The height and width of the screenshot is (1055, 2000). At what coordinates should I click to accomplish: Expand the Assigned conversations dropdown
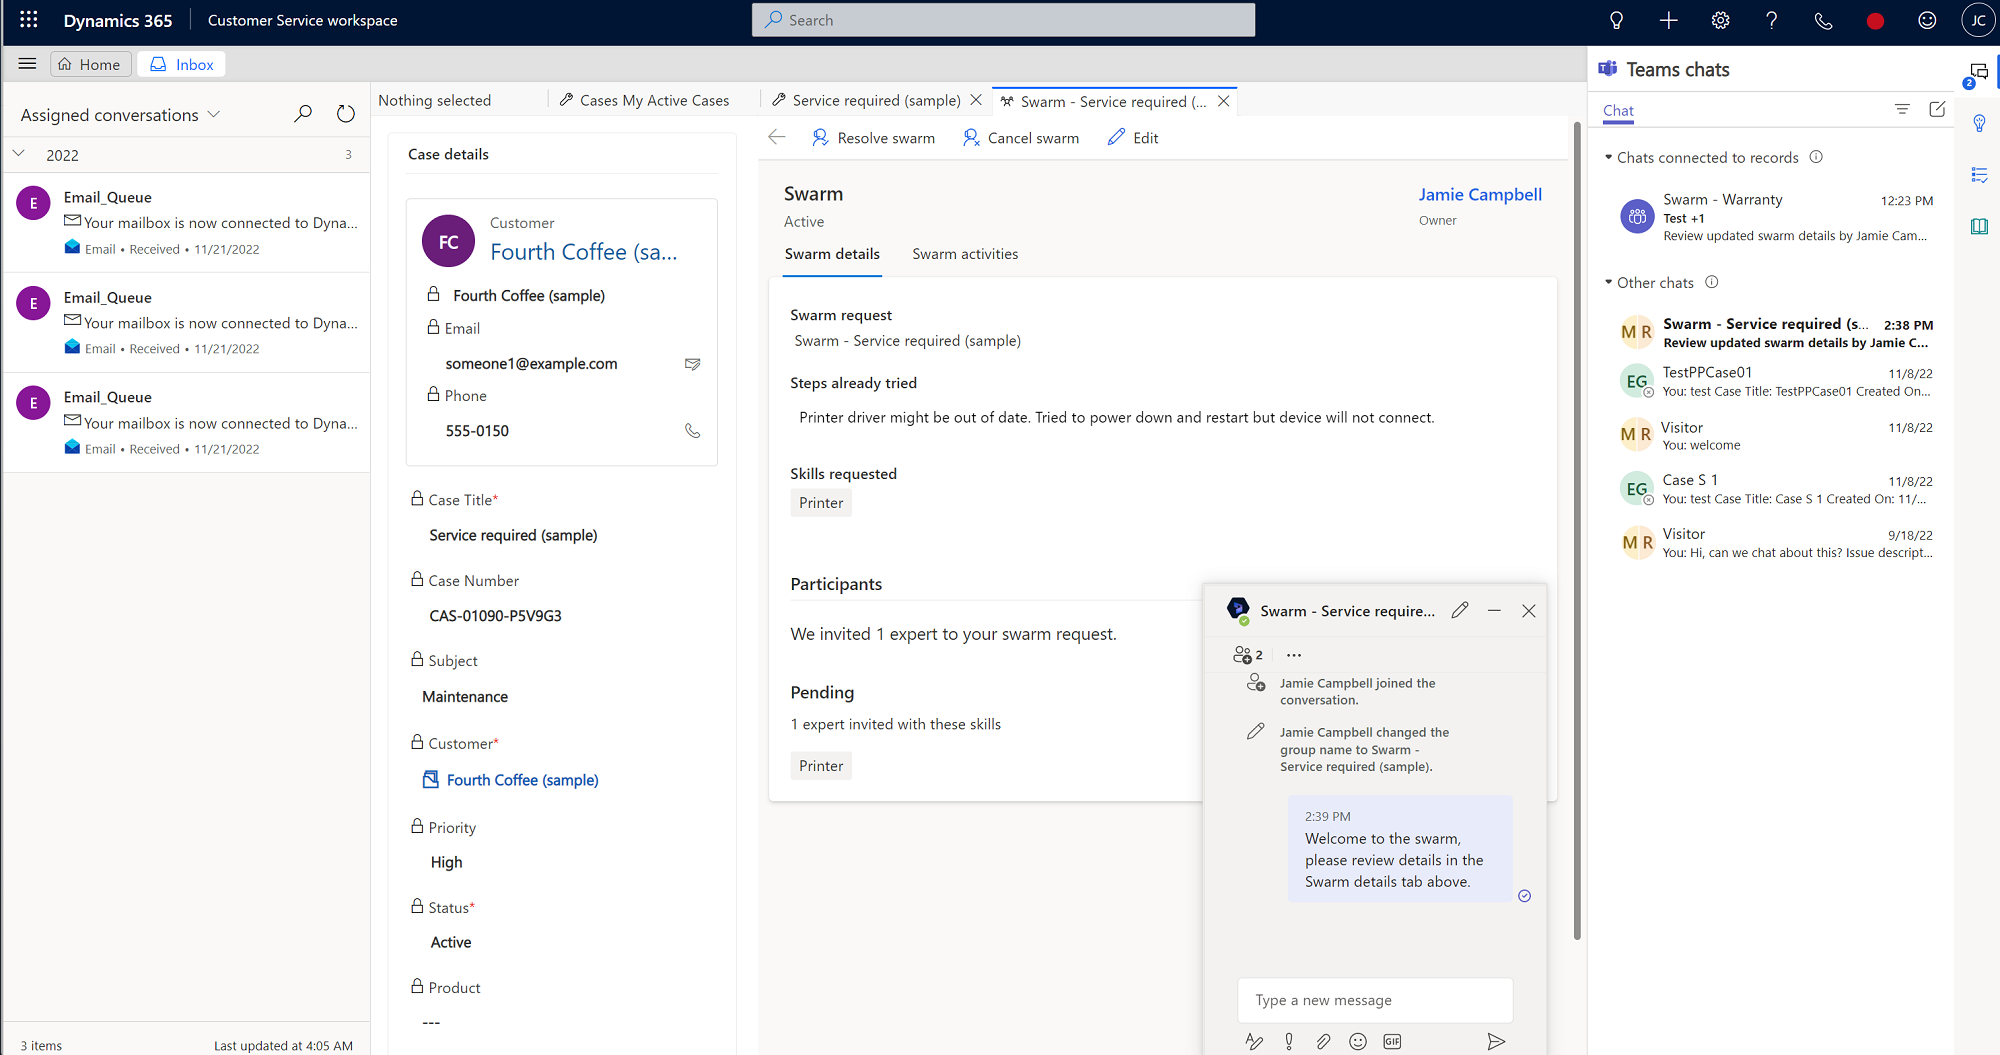point(214,114)
